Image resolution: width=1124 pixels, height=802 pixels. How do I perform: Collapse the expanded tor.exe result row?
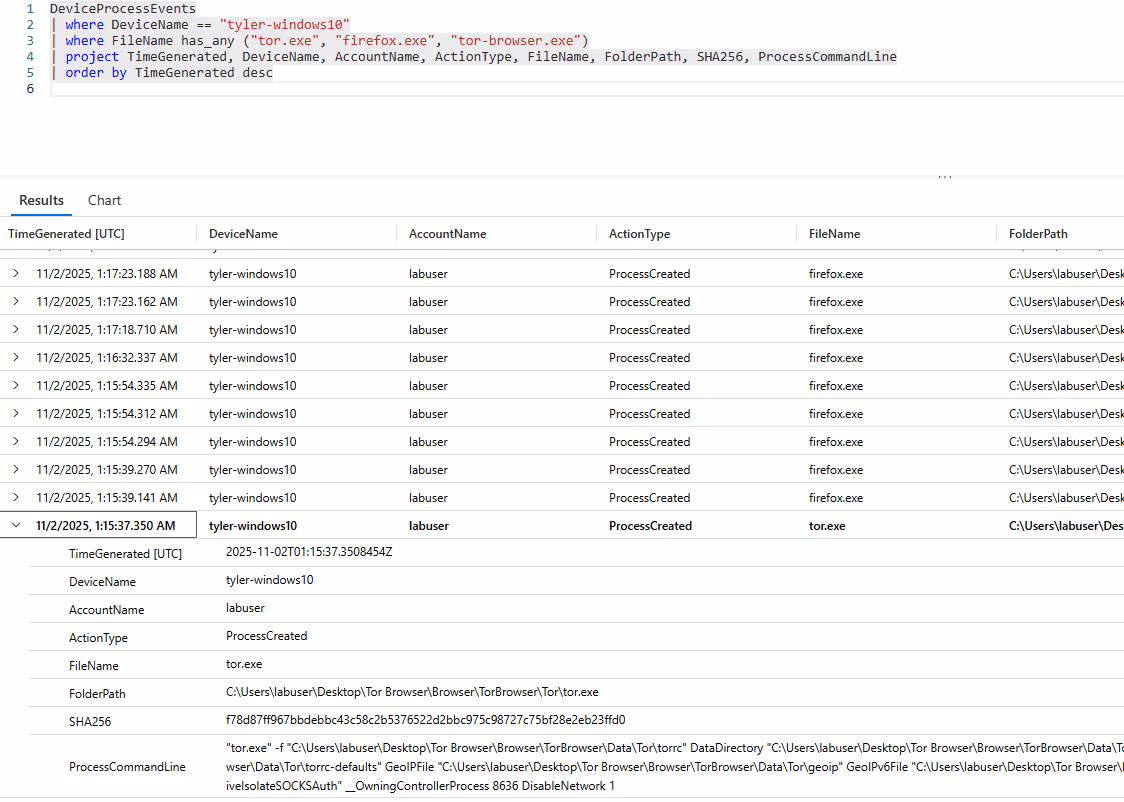17,524
